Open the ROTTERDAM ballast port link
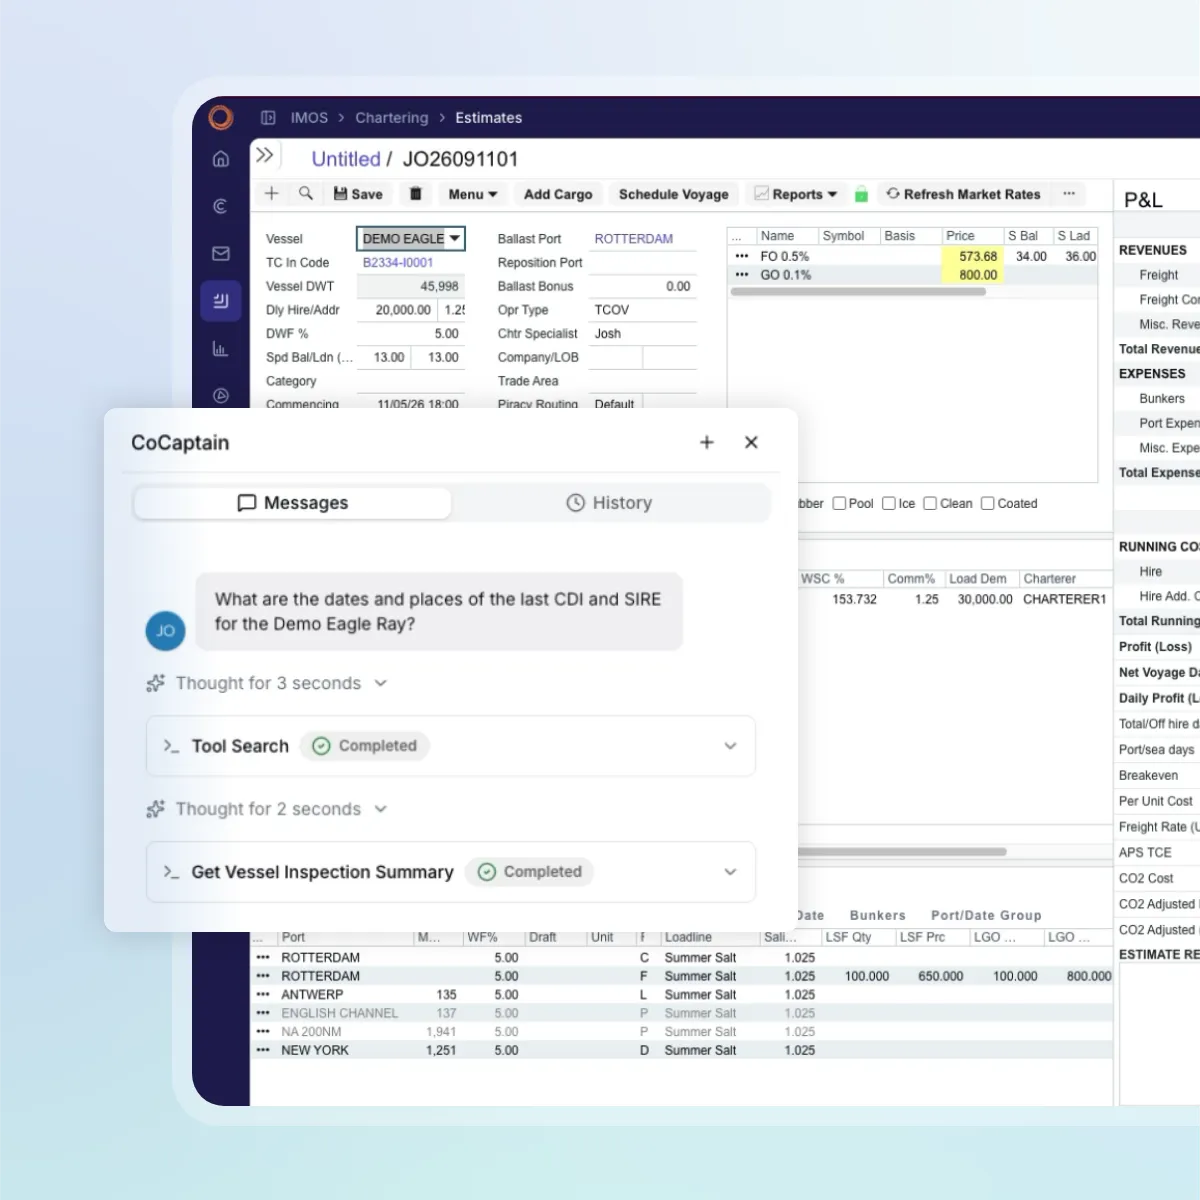The image size is (1200, 1200). click(x=634, y=239)
